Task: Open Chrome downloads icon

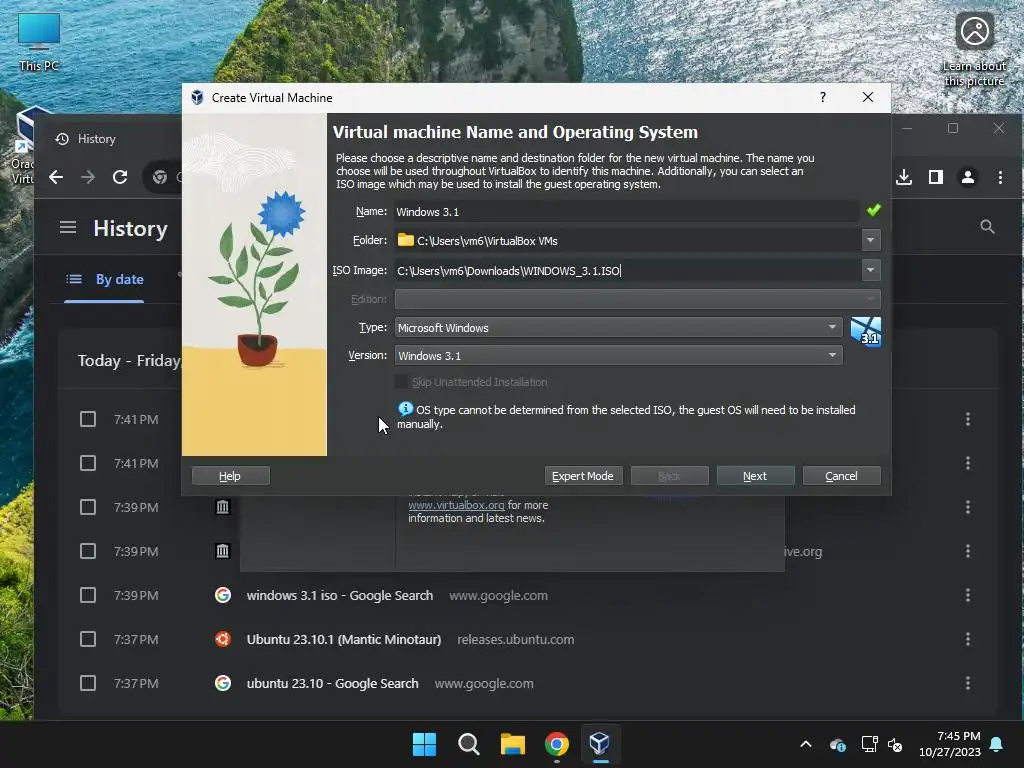Action: point(904,177)
